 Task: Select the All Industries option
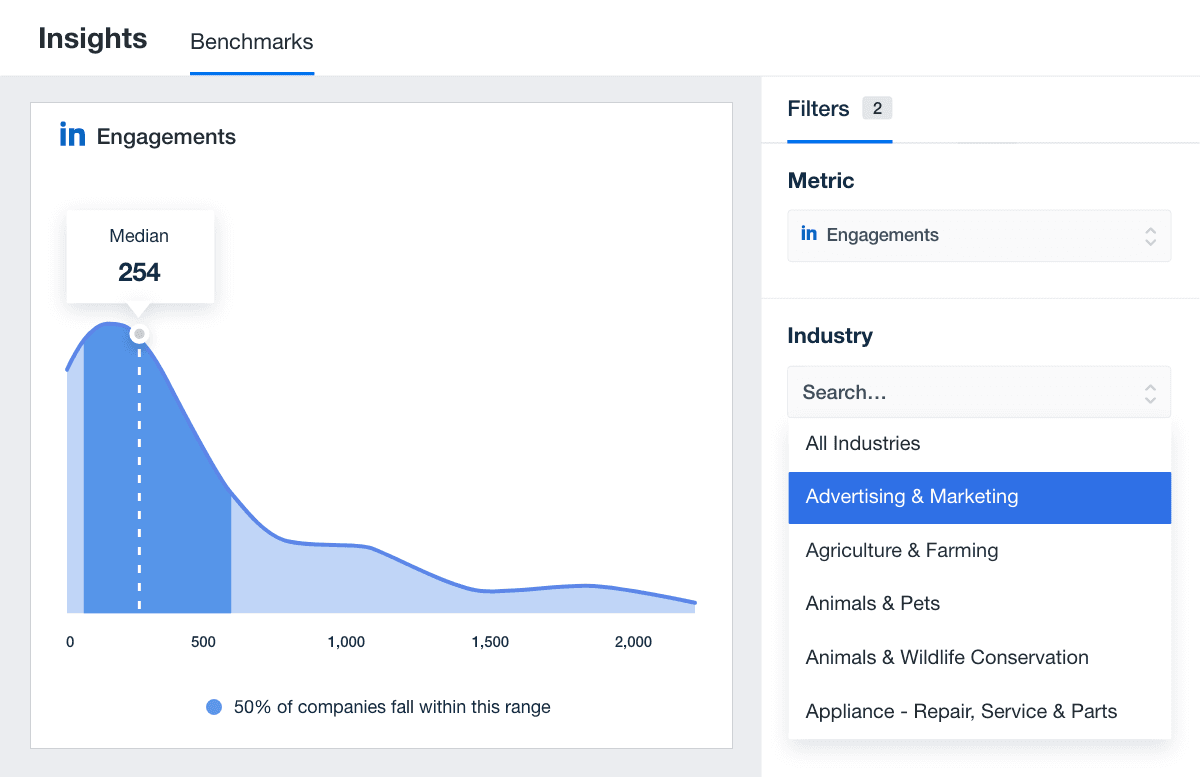tap(862, 443)
